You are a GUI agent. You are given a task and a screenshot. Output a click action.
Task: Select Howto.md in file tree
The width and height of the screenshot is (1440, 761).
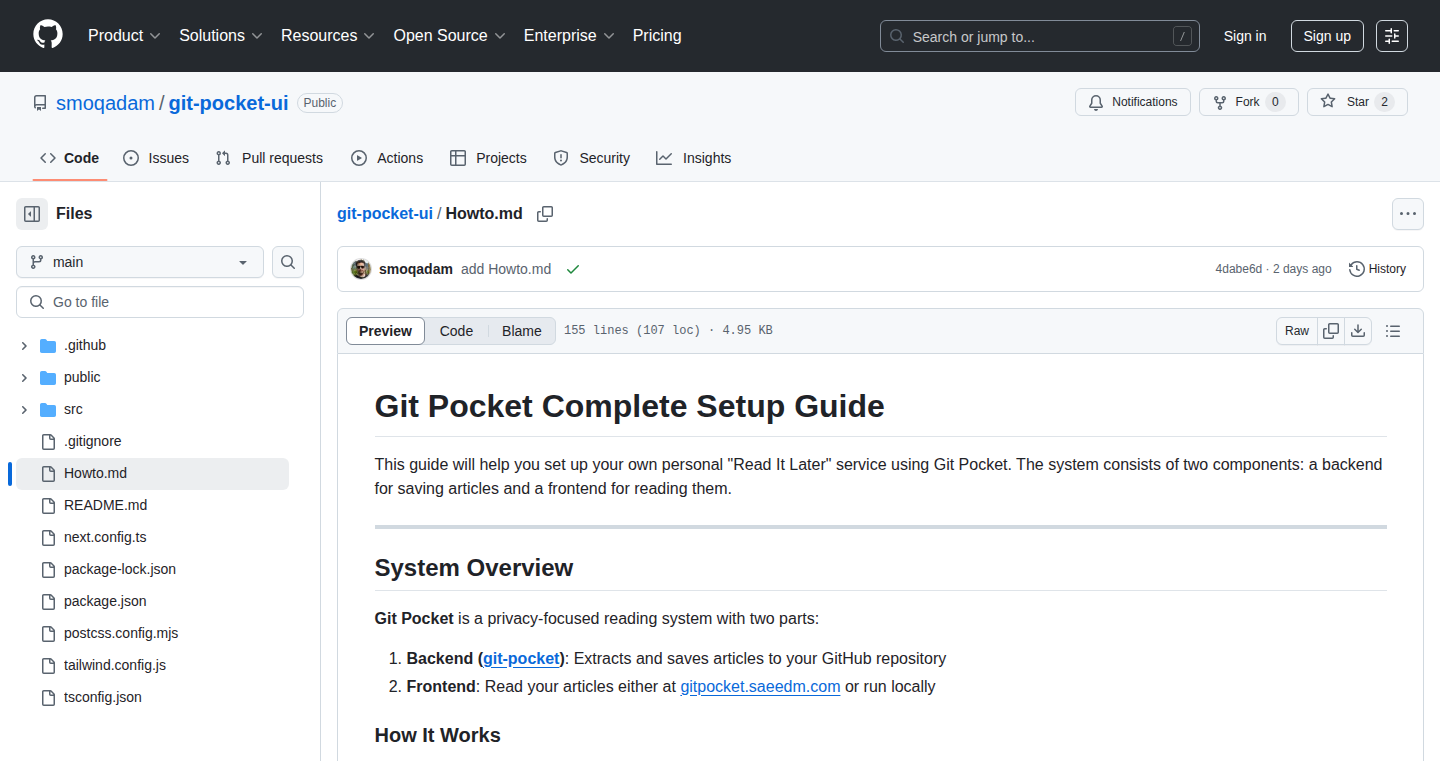click(152, 473)
